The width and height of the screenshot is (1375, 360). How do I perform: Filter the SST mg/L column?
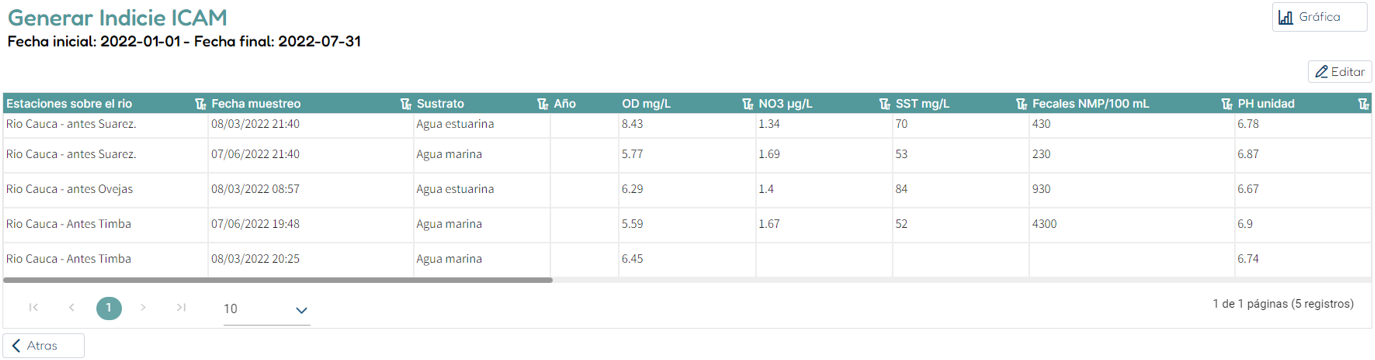click(x=1021, y=104)
